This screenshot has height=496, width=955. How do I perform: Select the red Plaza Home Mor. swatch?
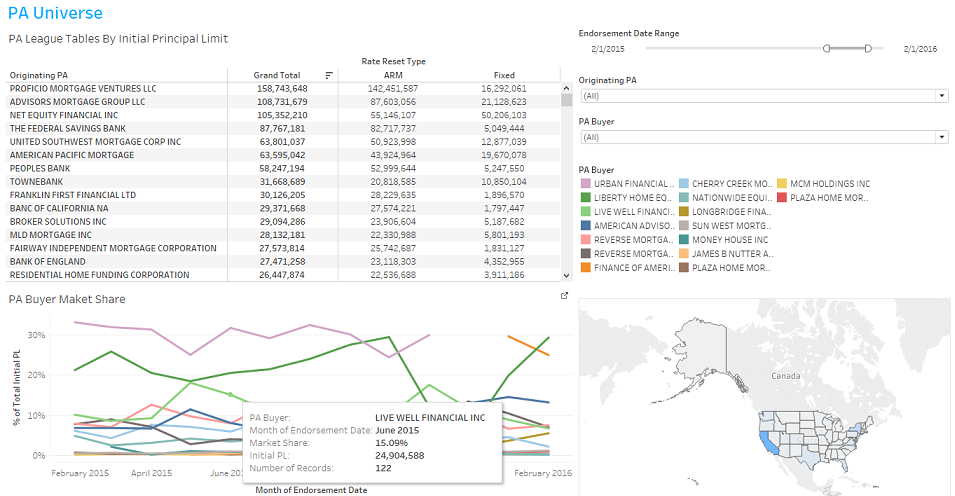pos(782,197)
